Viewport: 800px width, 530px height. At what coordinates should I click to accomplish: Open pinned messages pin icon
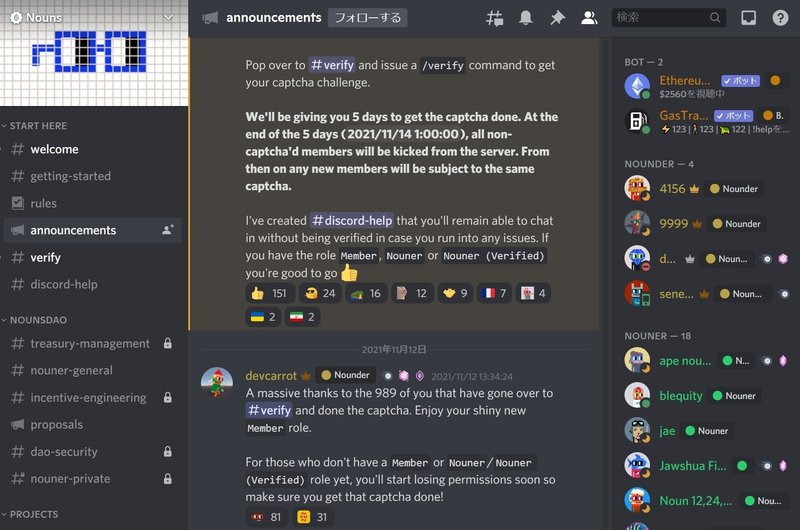pos(557,18)
